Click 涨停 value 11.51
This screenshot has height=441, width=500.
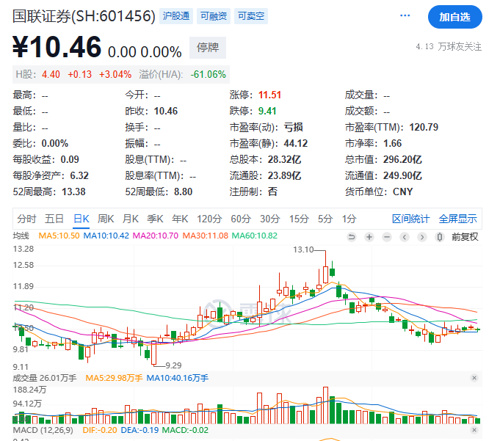[x=270, y=95]
